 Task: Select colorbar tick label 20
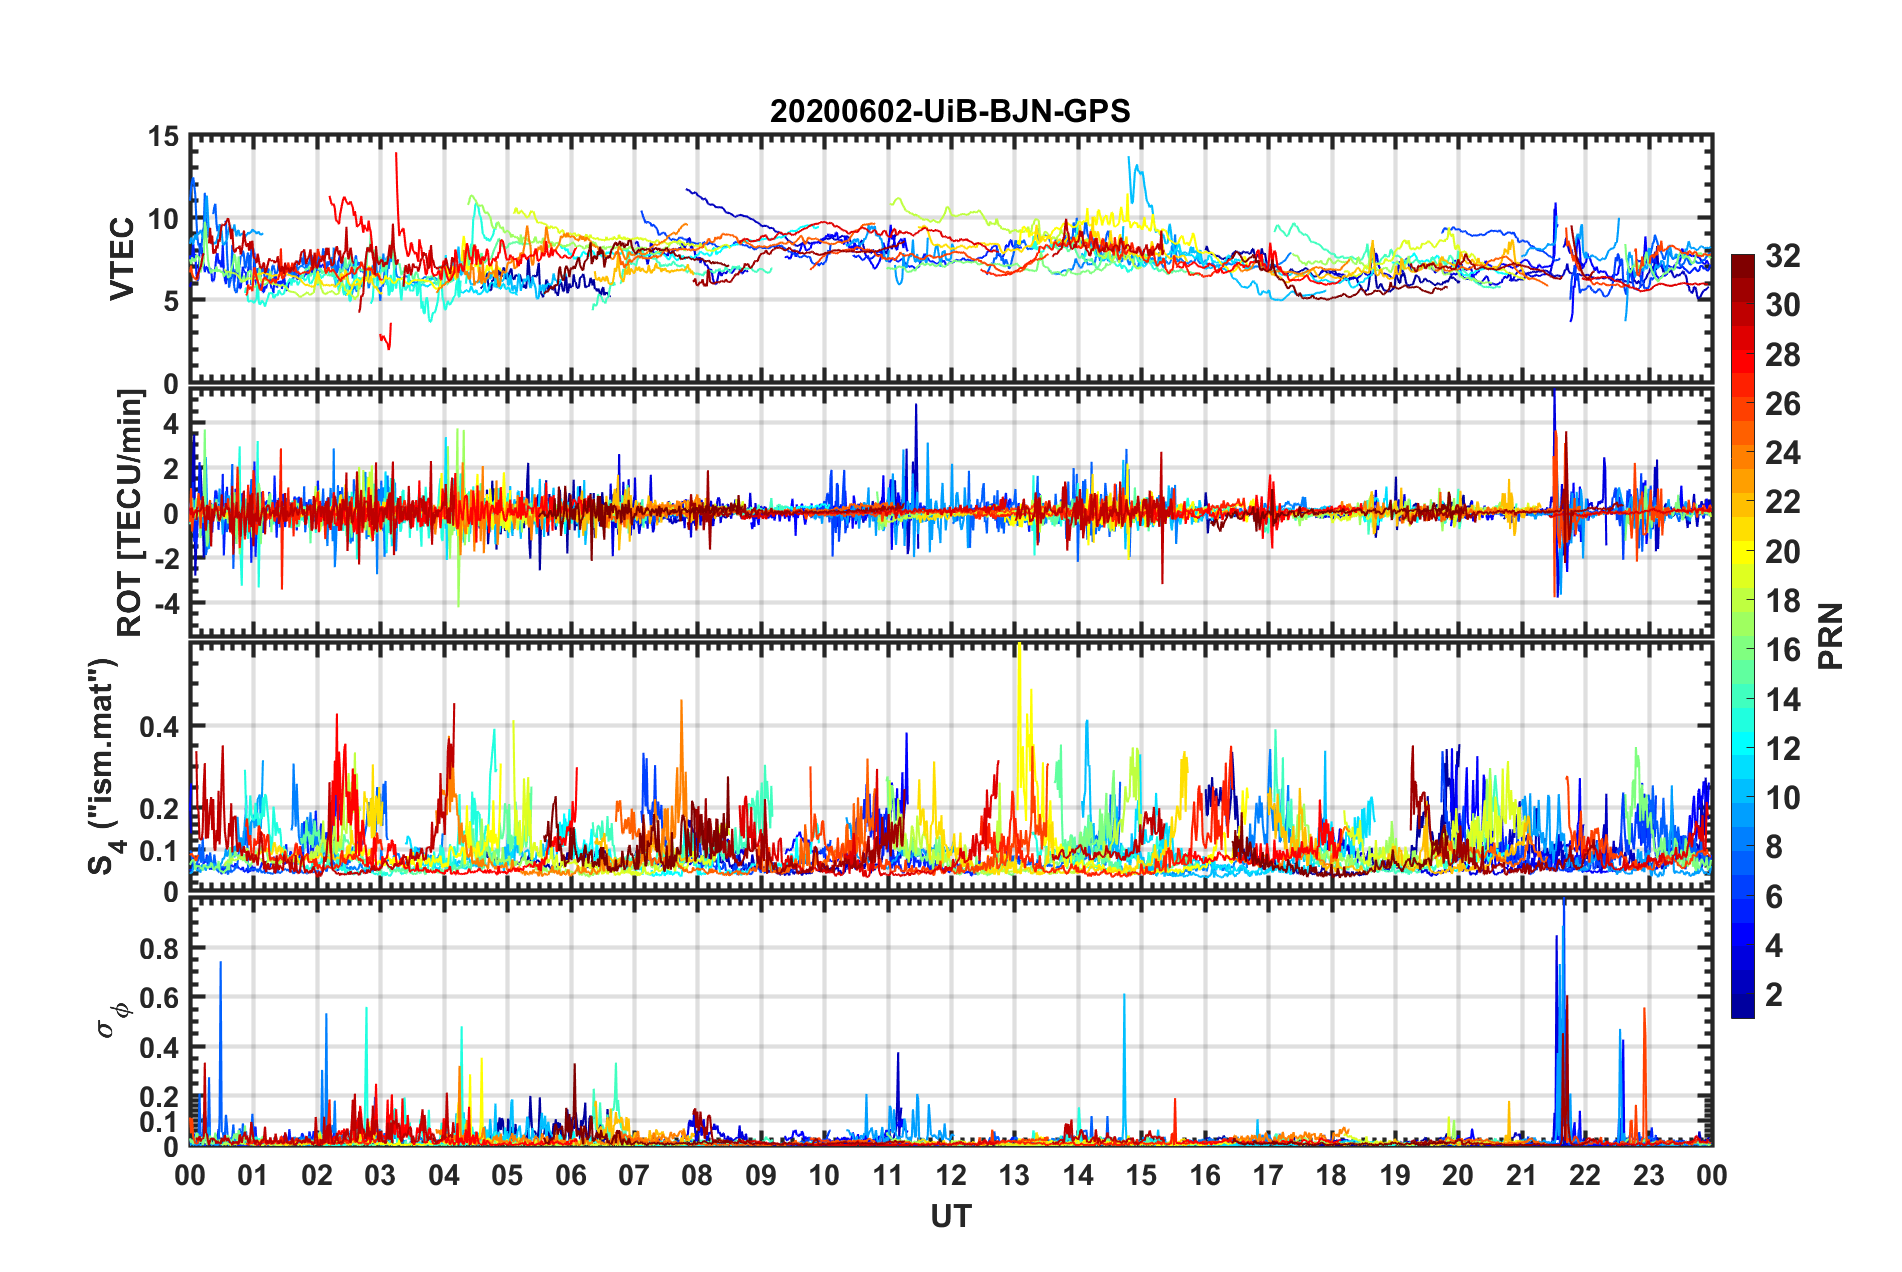(1782, 552)
